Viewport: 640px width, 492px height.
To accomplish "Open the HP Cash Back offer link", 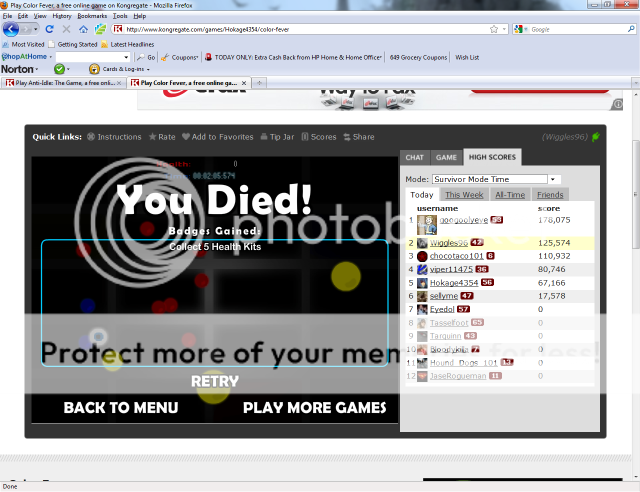I will click(x=293, y=57).
